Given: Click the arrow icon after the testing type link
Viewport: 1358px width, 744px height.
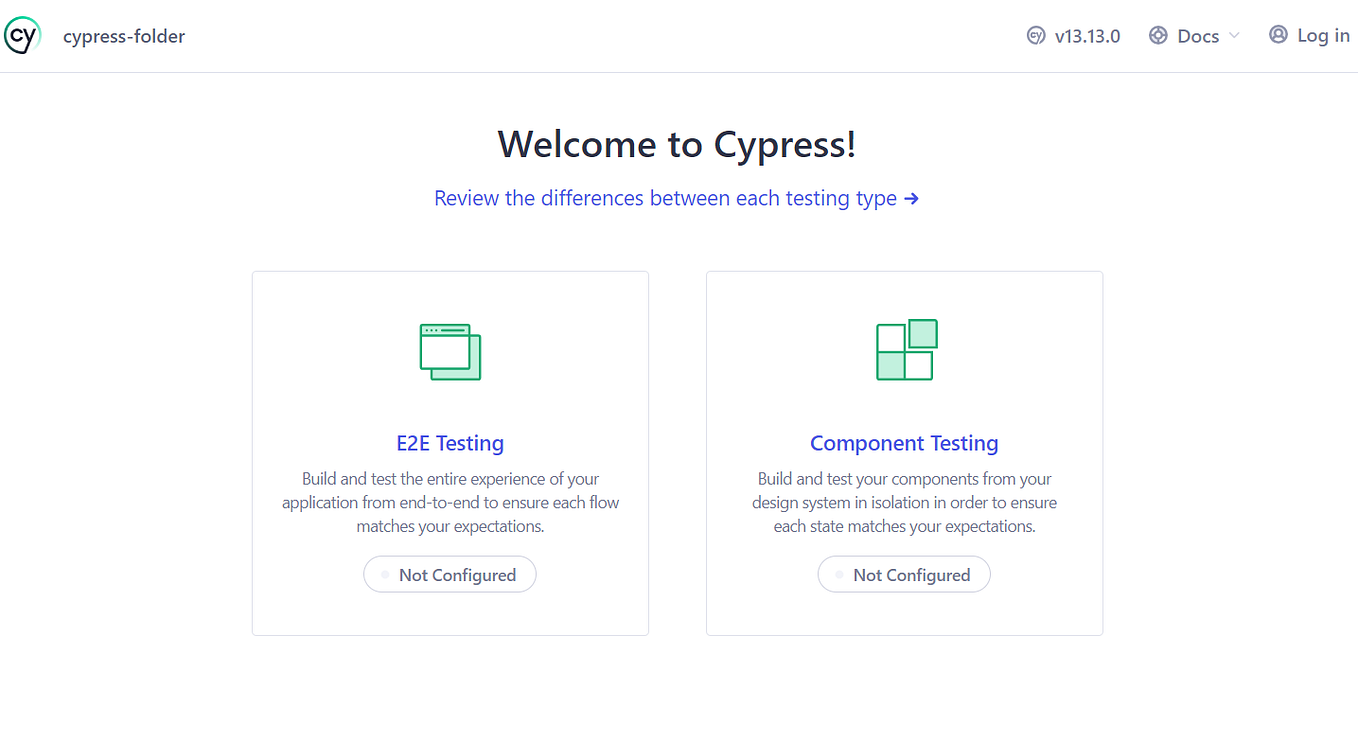Looking at the screenshot, I should pyautogui.click(x=911, y=198).
